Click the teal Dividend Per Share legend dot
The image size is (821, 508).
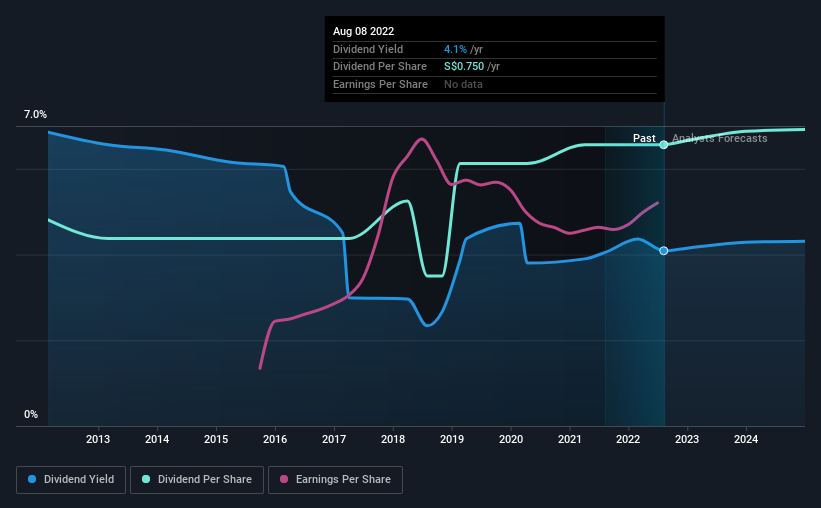coord(146,479)
